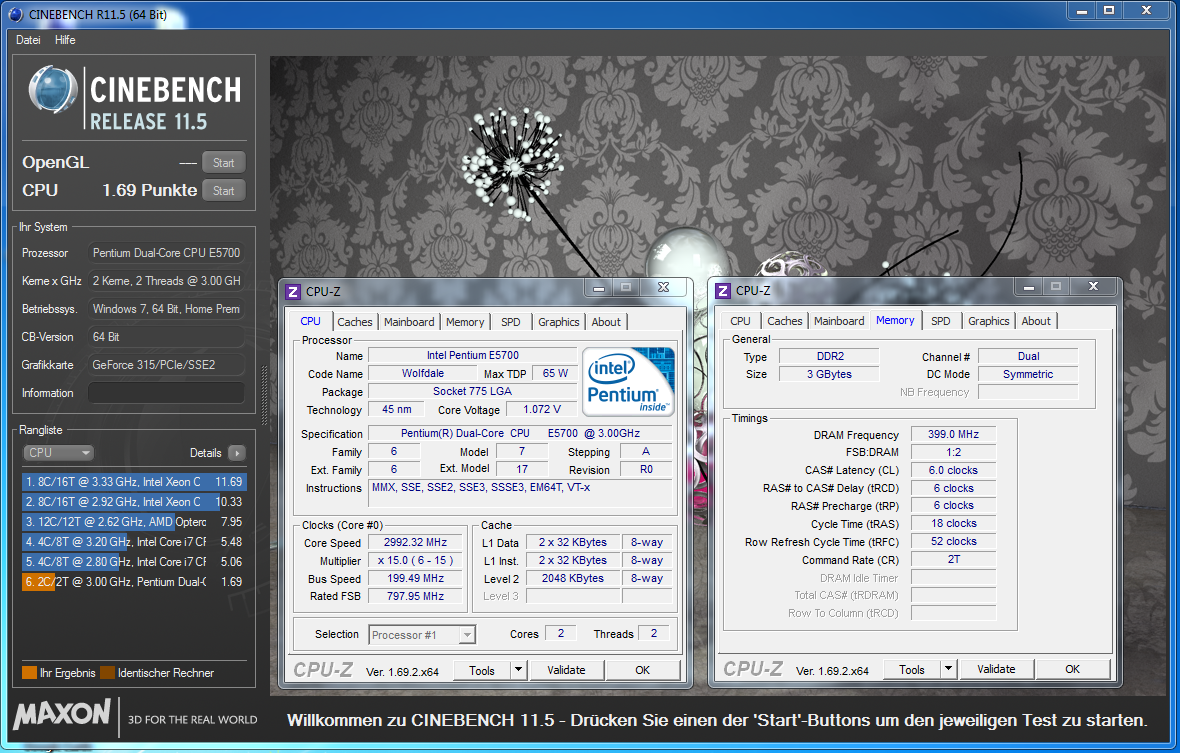Click the empty Information input field

[166, 393]
